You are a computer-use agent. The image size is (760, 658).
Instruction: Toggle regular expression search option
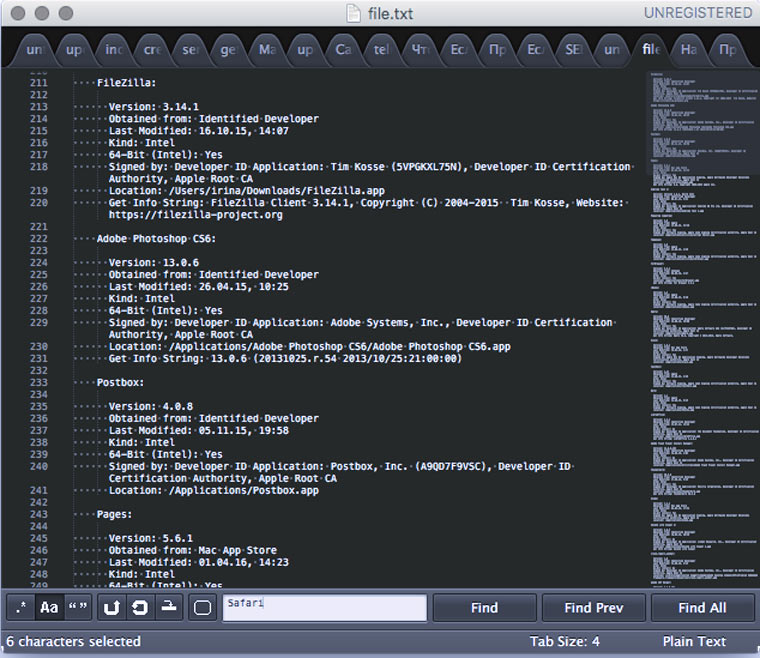coord(21,608)
